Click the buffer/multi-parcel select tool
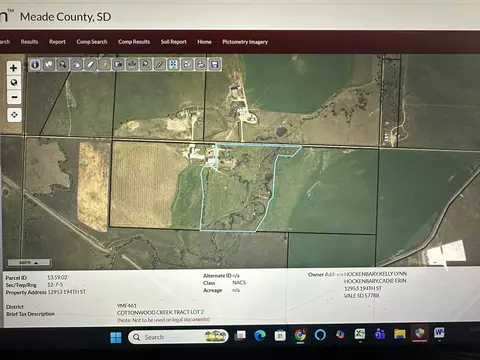The width and height of the screenshot is (480, 360). coord(132,64)
